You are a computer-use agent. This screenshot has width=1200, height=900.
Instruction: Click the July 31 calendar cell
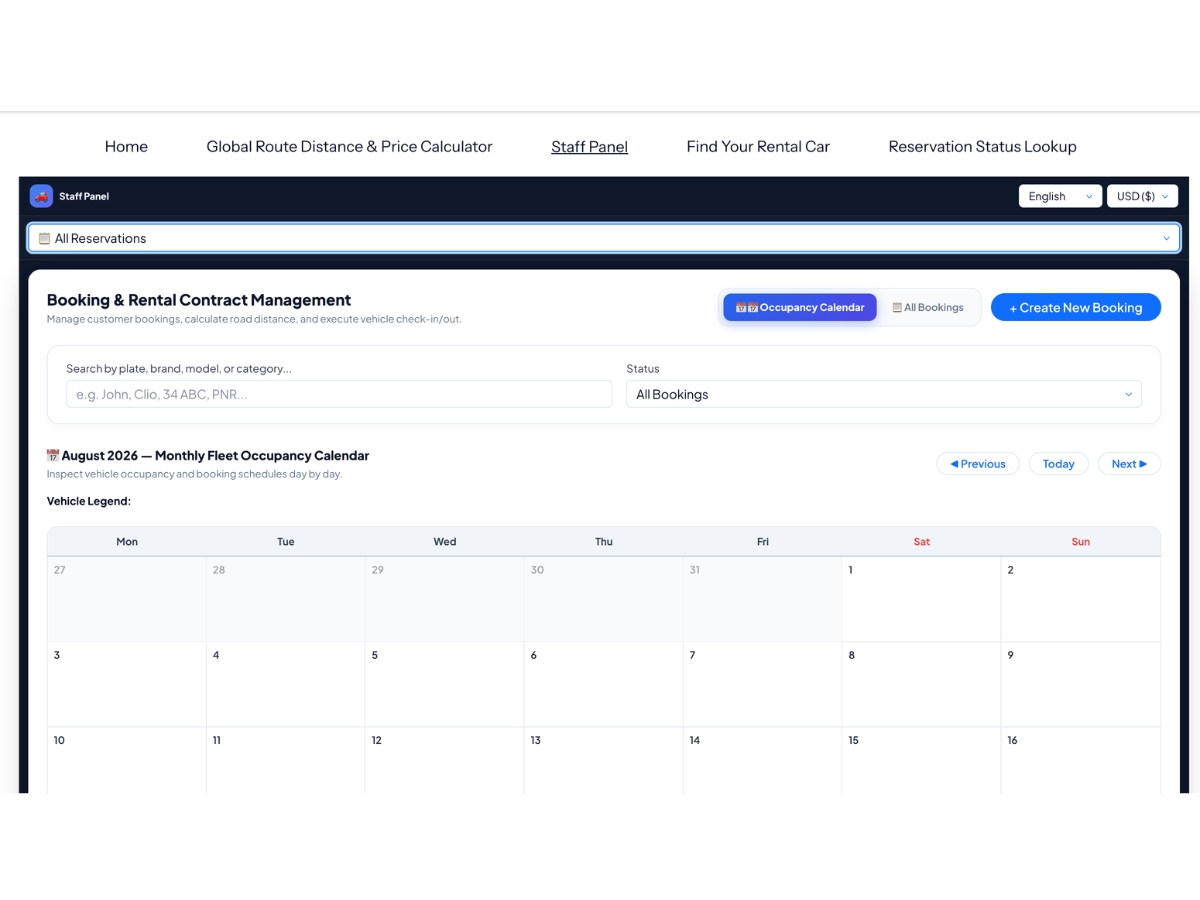coord(763,599)
